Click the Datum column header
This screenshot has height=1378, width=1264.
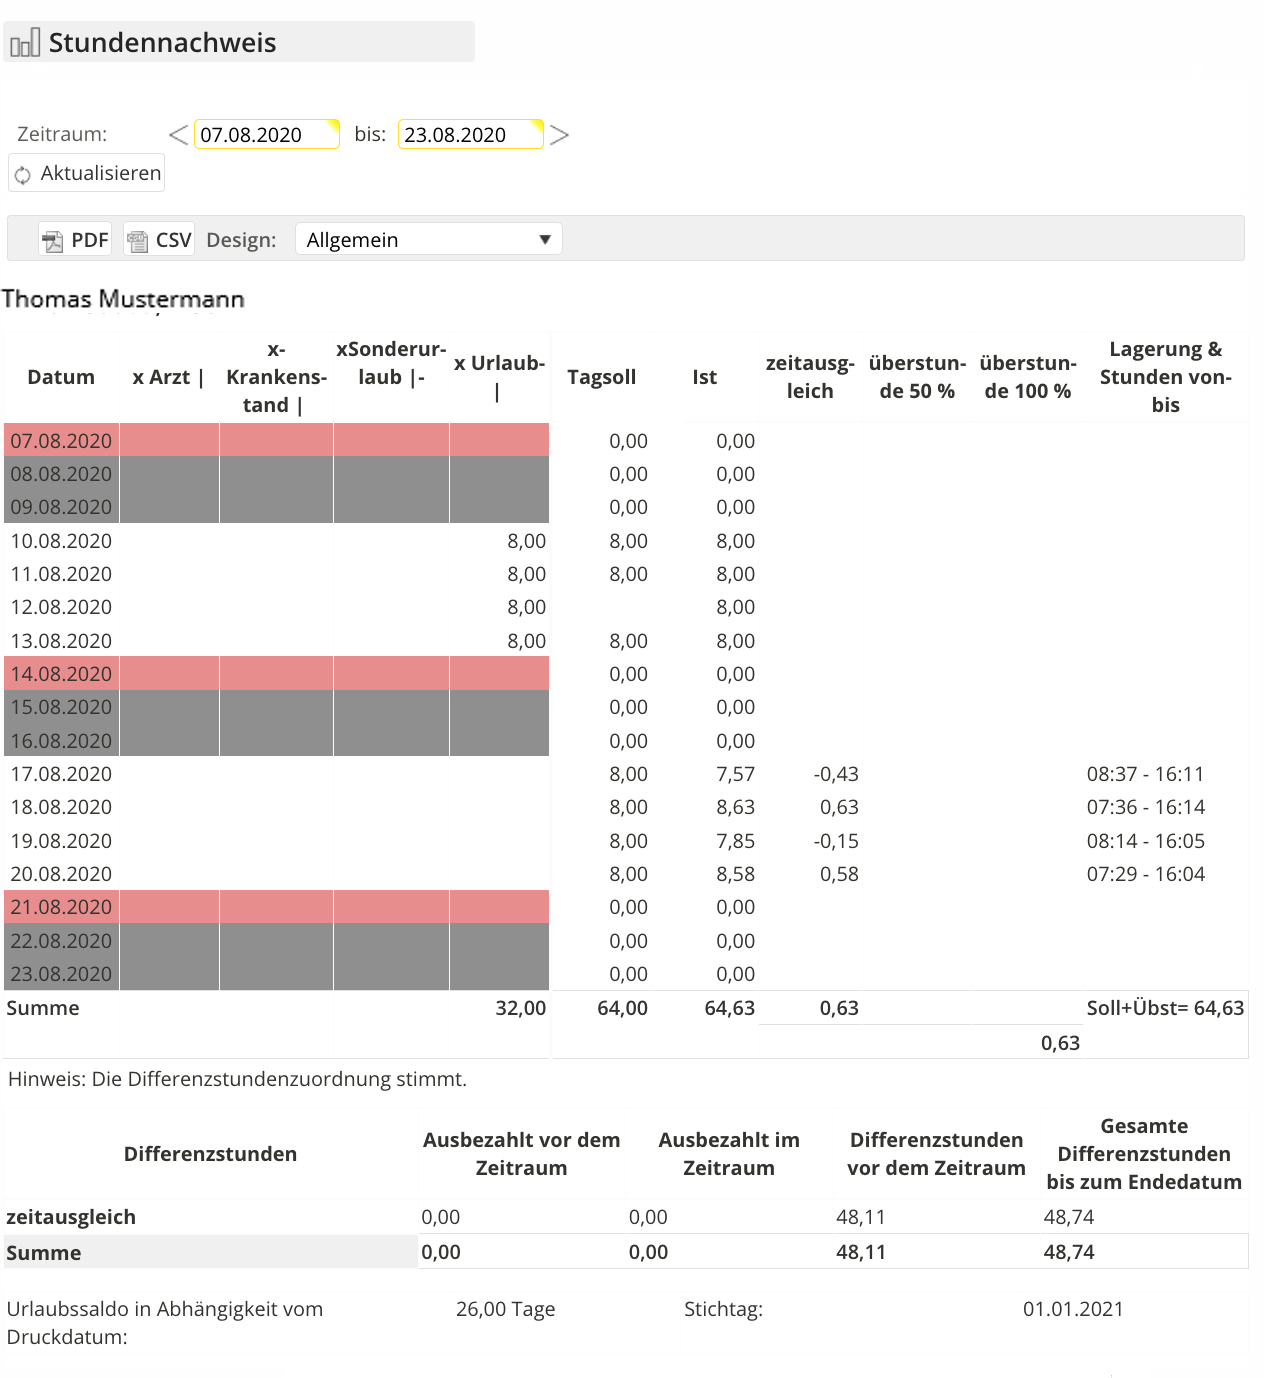[x=61, y=377]
